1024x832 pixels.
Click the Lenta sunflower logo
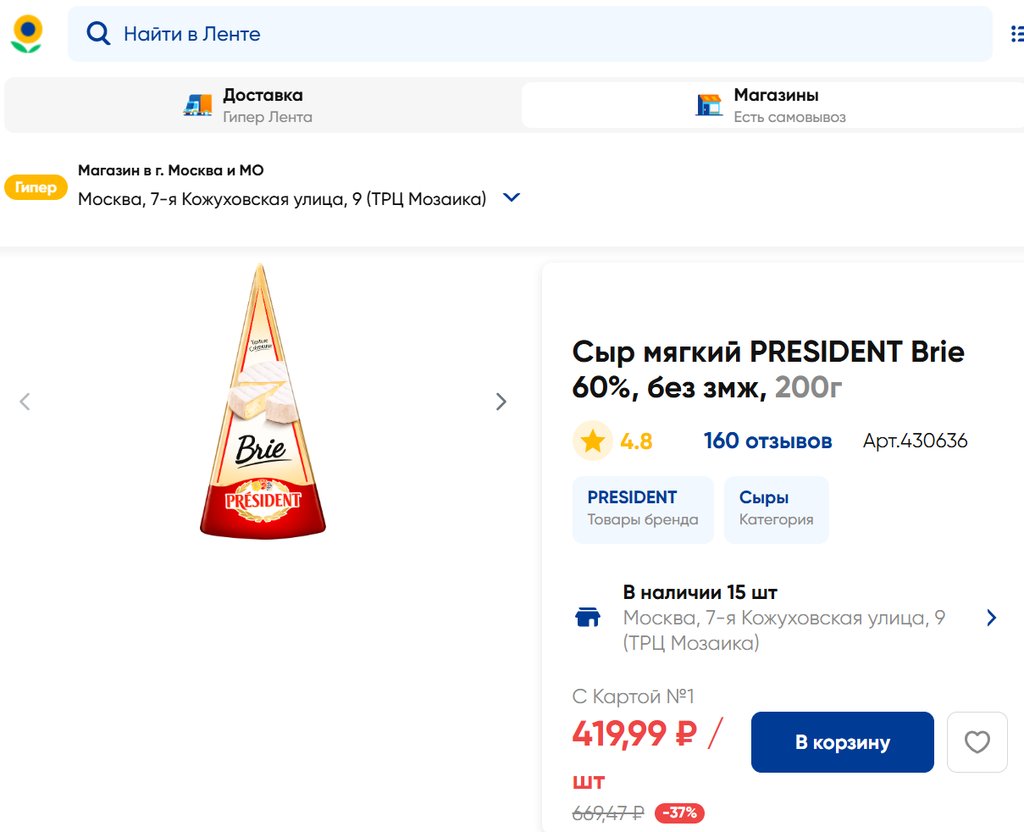27,34
